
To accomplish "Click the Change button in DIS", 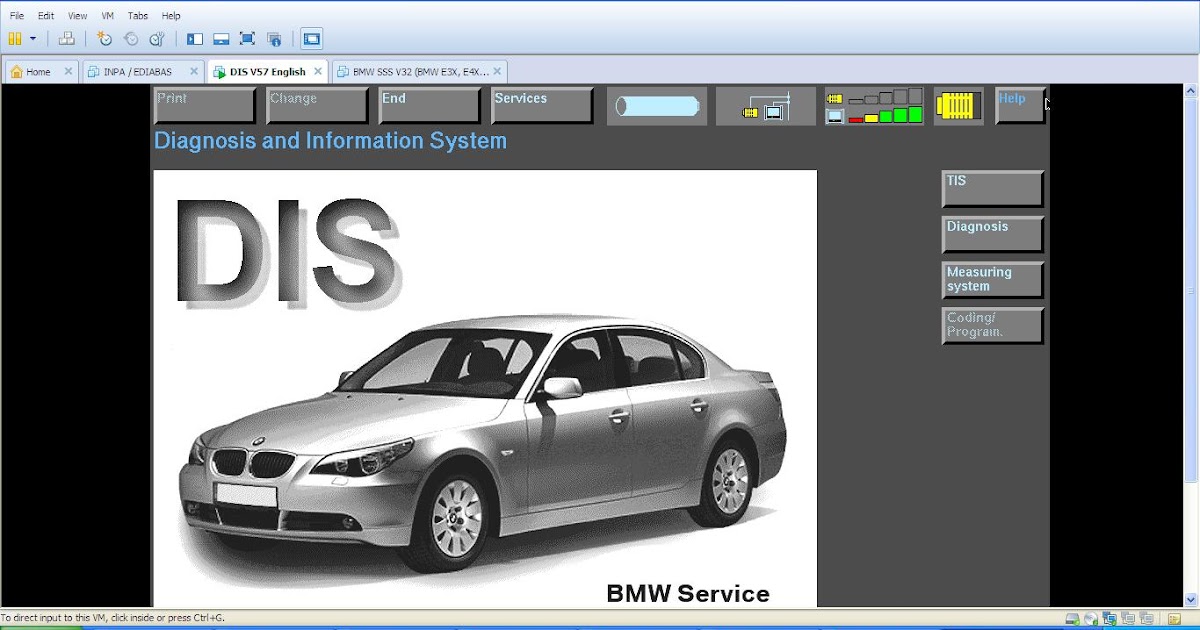I will [318, 106].
